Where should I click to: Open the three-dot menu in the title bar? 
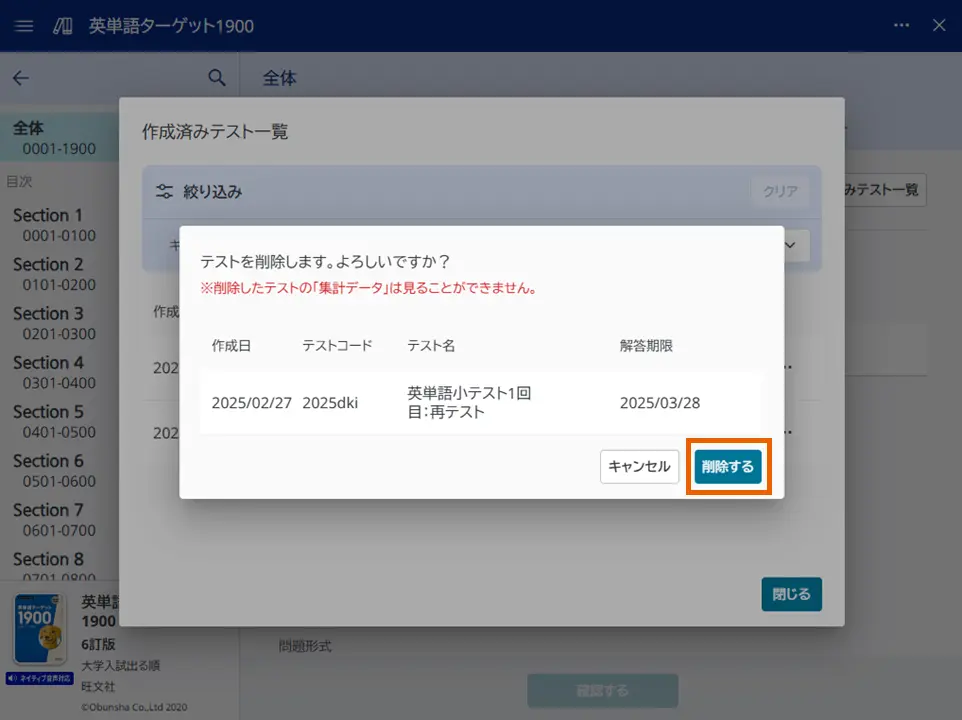(x=900, y=26)
